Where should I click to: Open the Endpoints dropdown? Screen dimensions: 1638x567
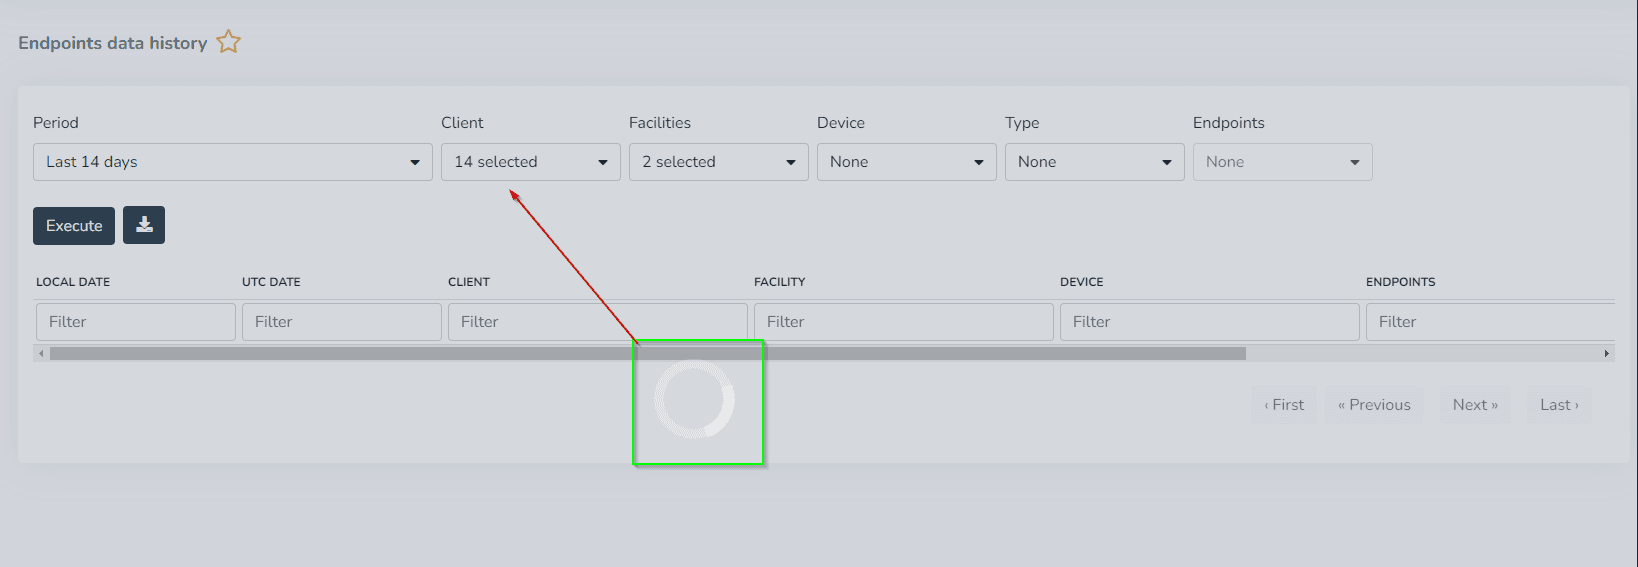1282,162
